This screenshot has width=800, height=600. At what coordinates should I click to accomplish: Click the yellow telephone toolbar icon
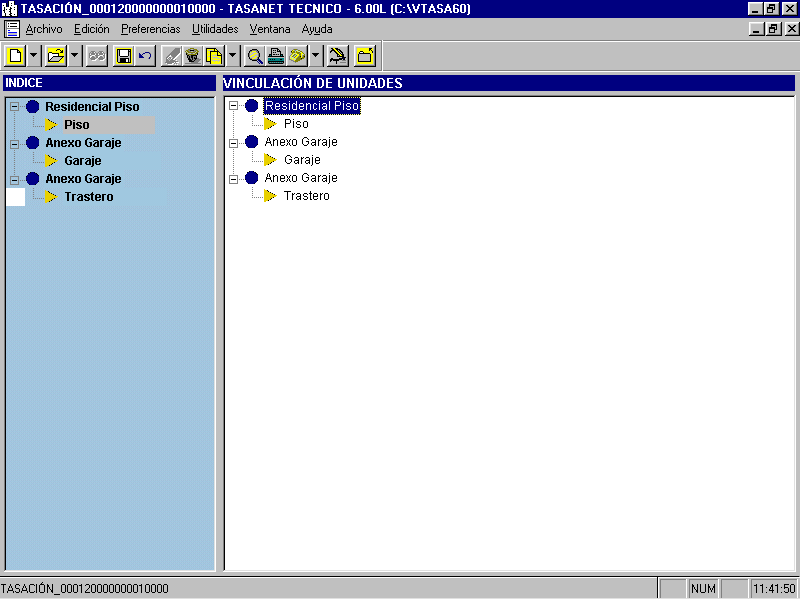pos(297,56)
